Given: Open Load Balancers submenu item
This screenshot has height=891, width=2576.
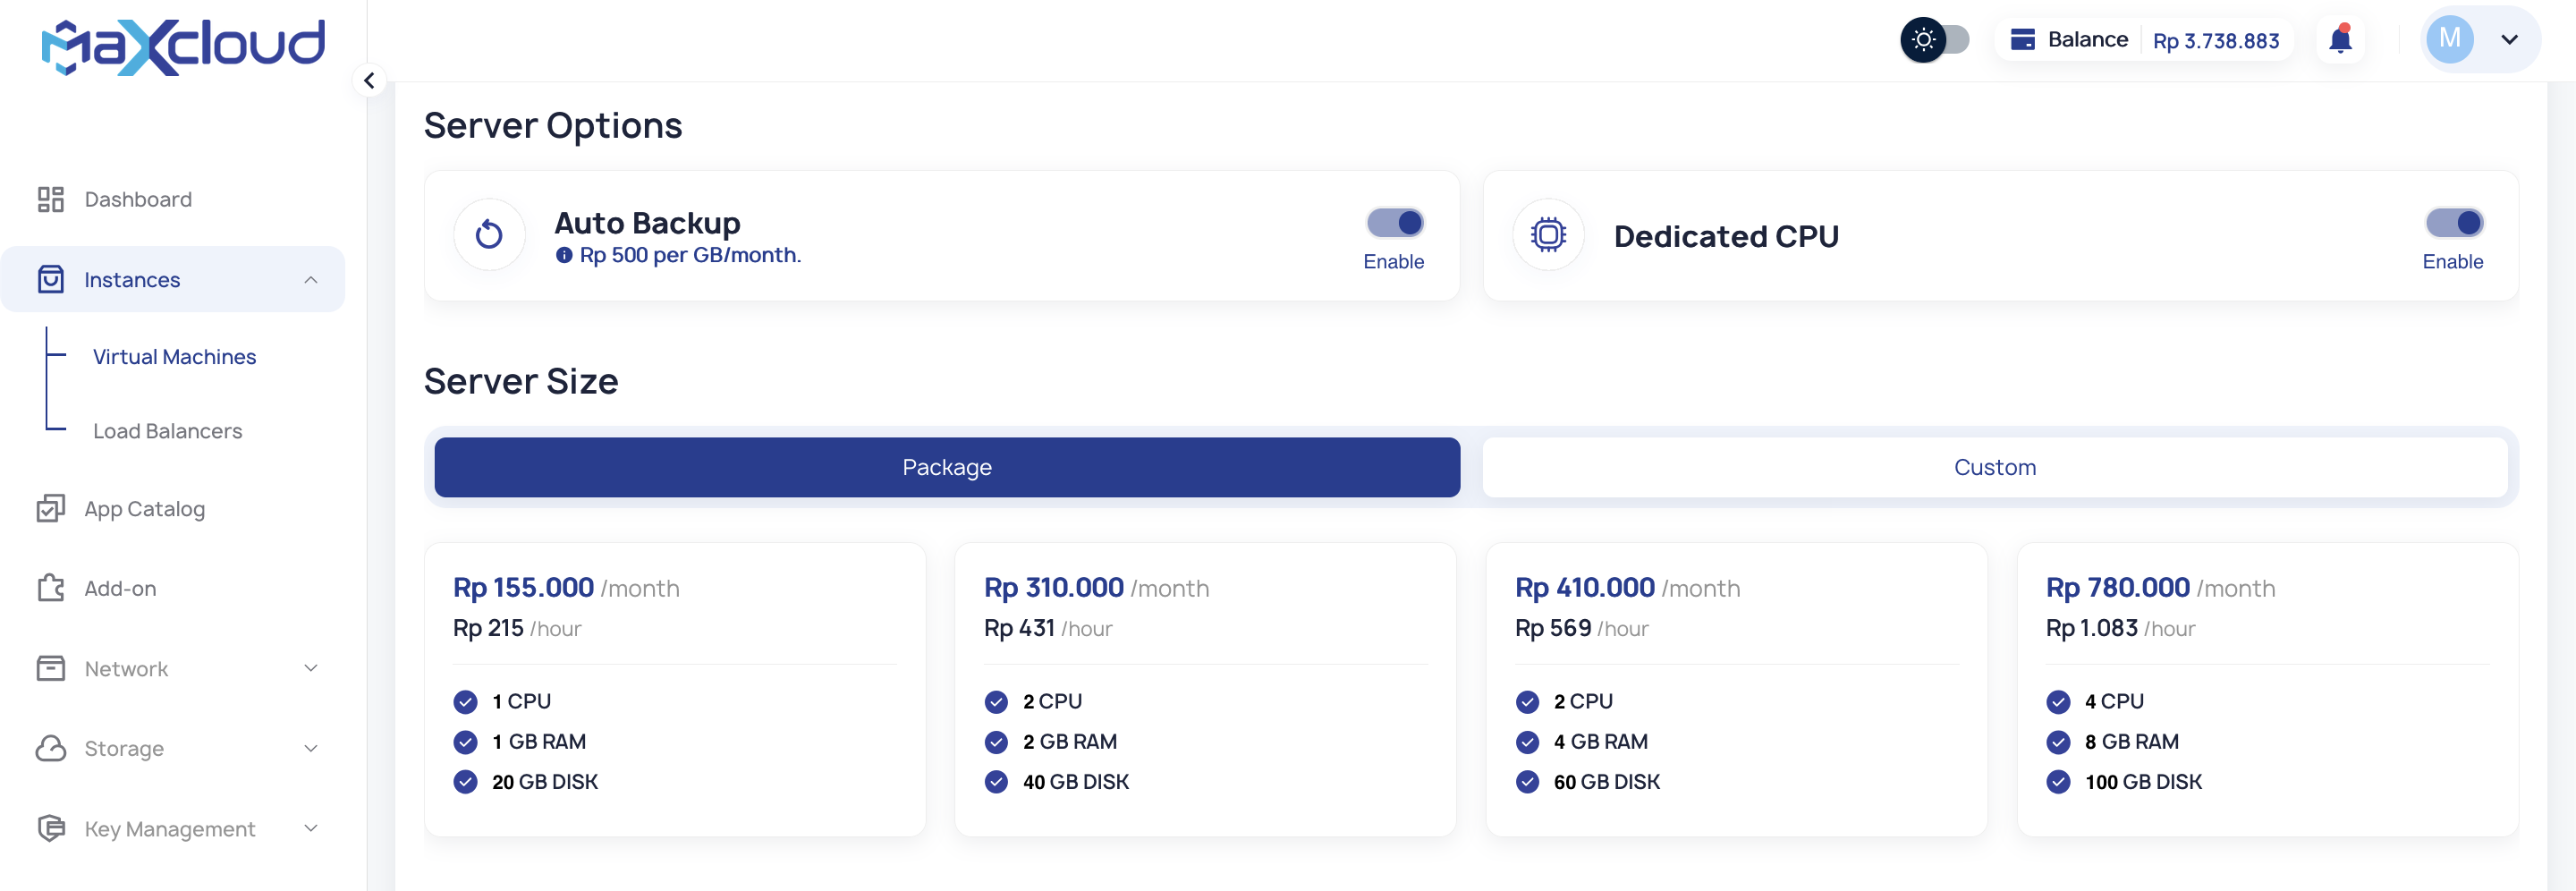Looking at the screenshot, I should [167, 430].
